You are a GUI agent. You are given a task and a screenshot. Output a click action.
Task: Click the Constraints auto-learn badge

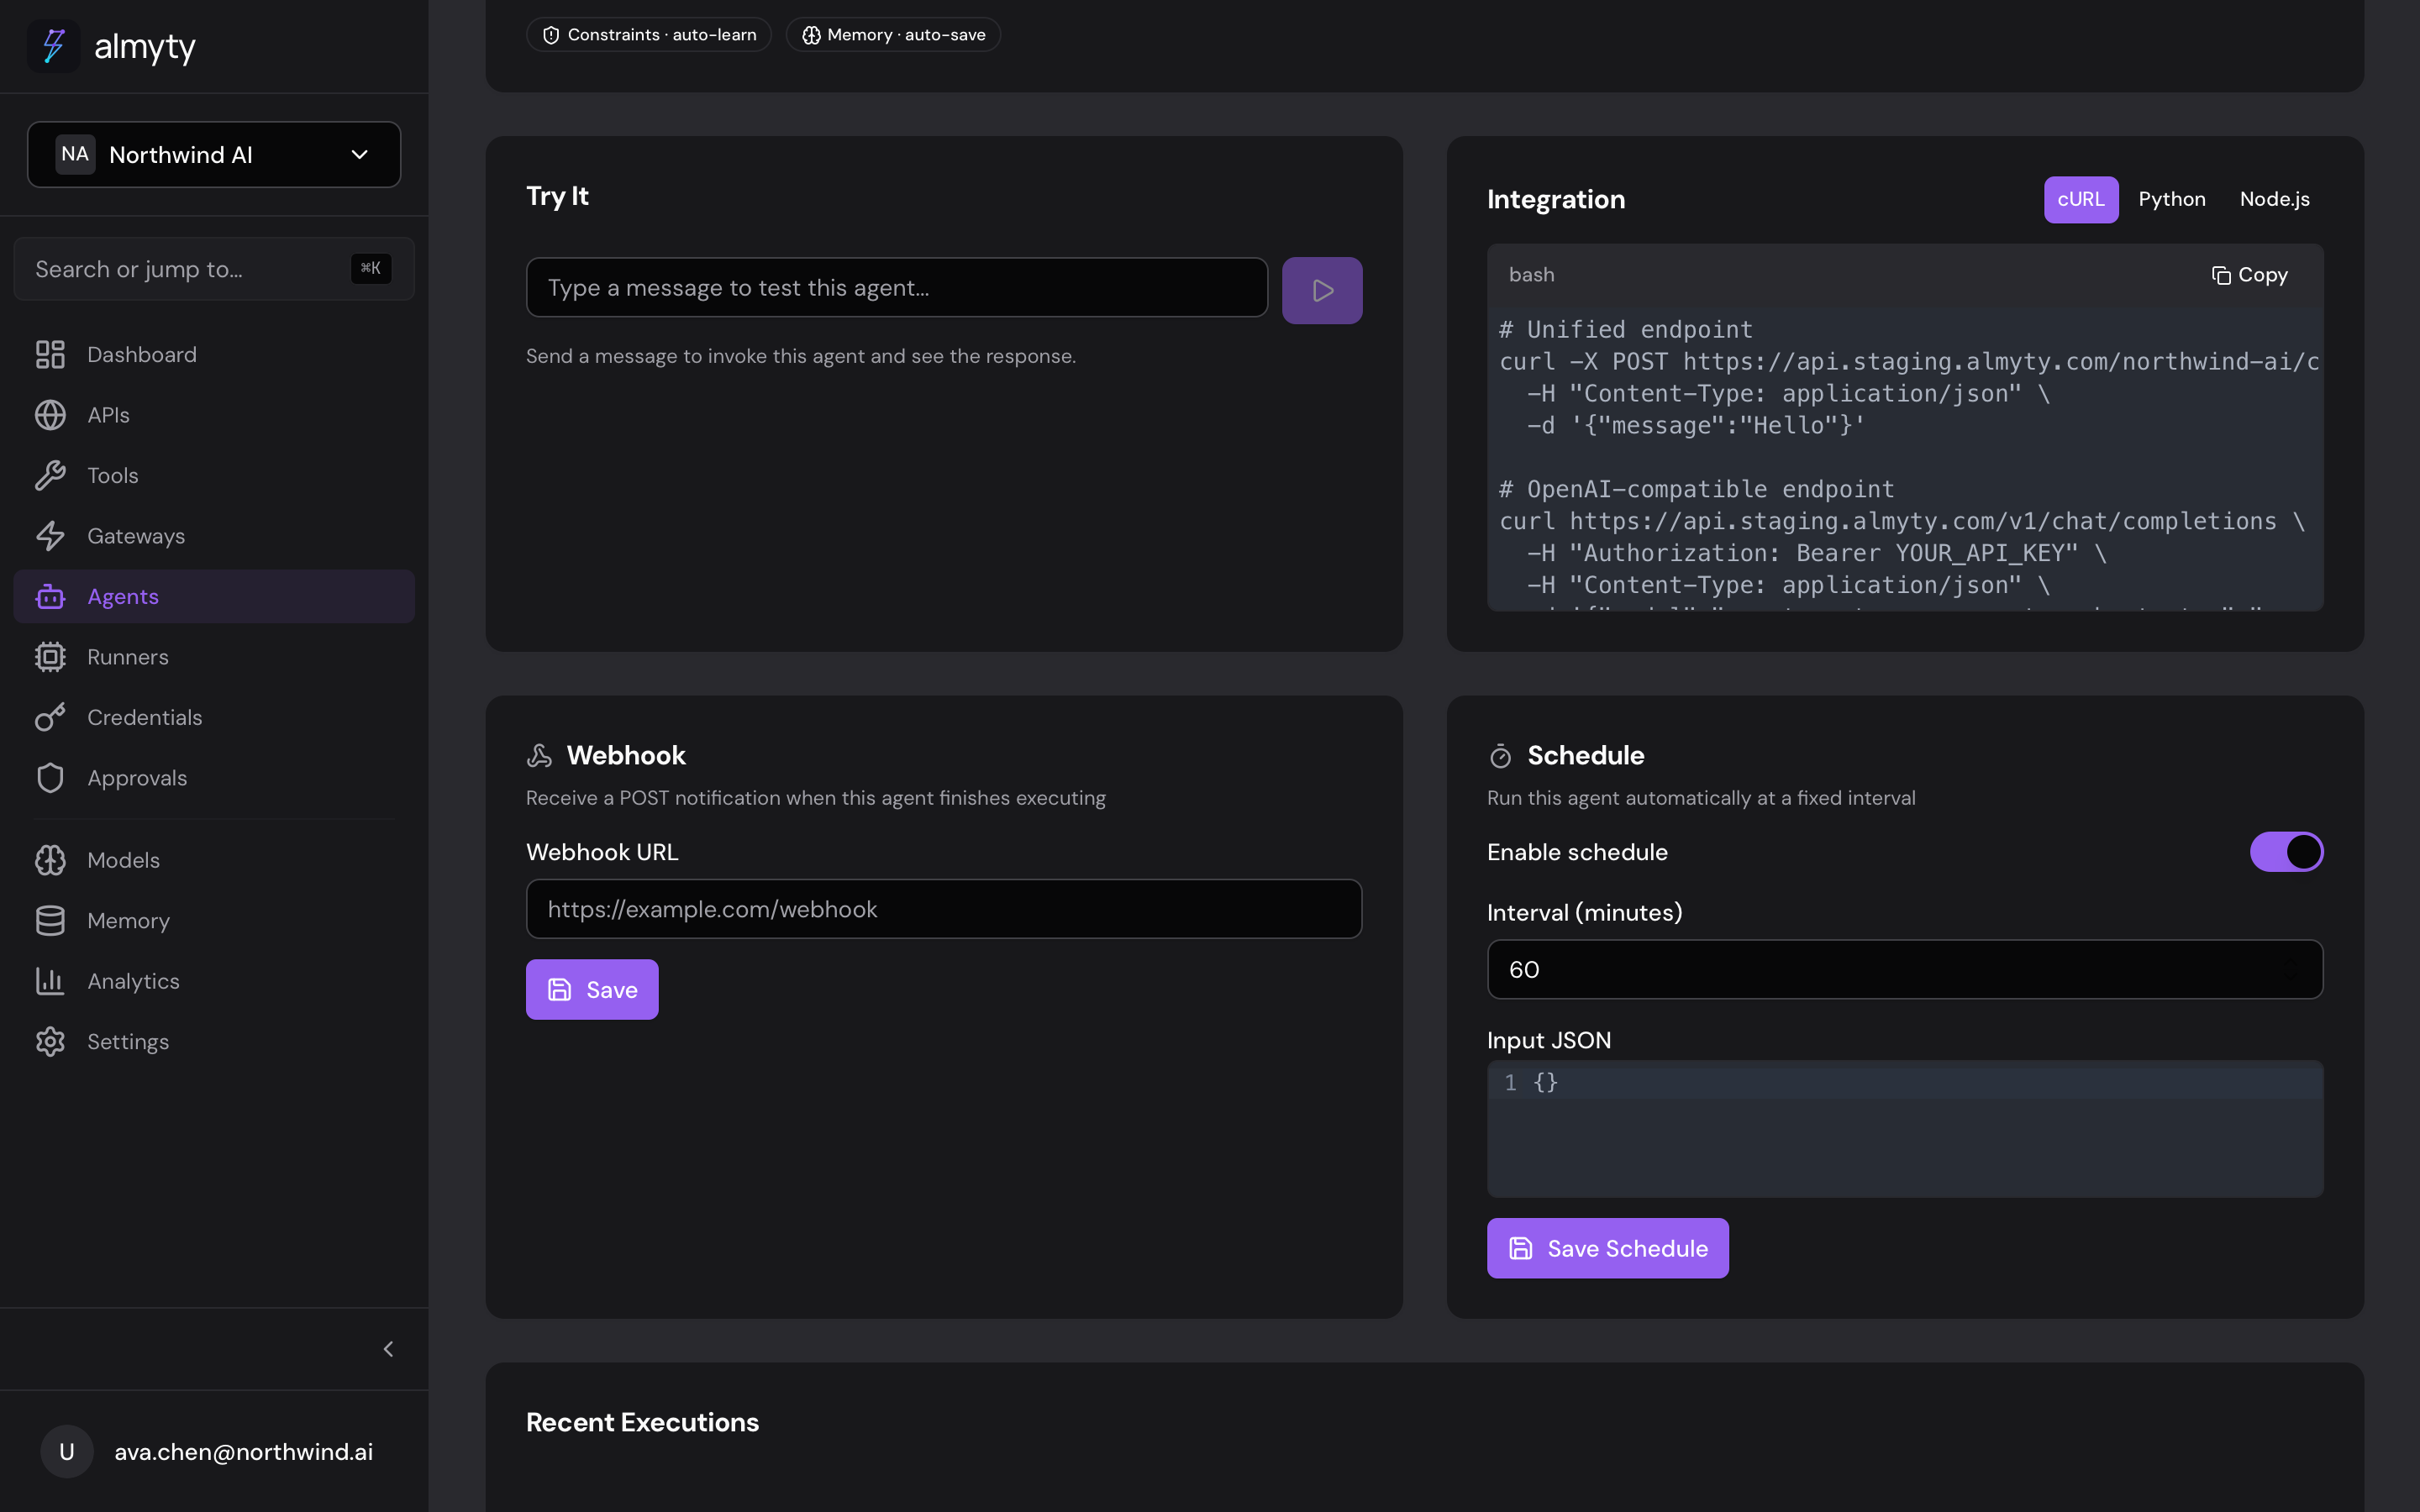point(649,35)
